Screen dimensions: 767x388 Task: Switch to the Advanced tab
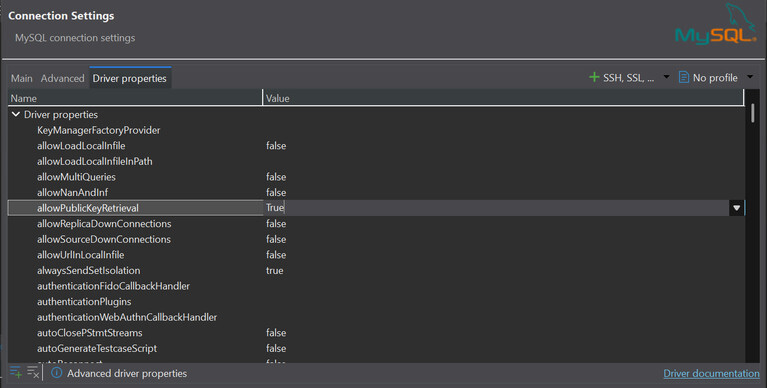coord(63,78)
